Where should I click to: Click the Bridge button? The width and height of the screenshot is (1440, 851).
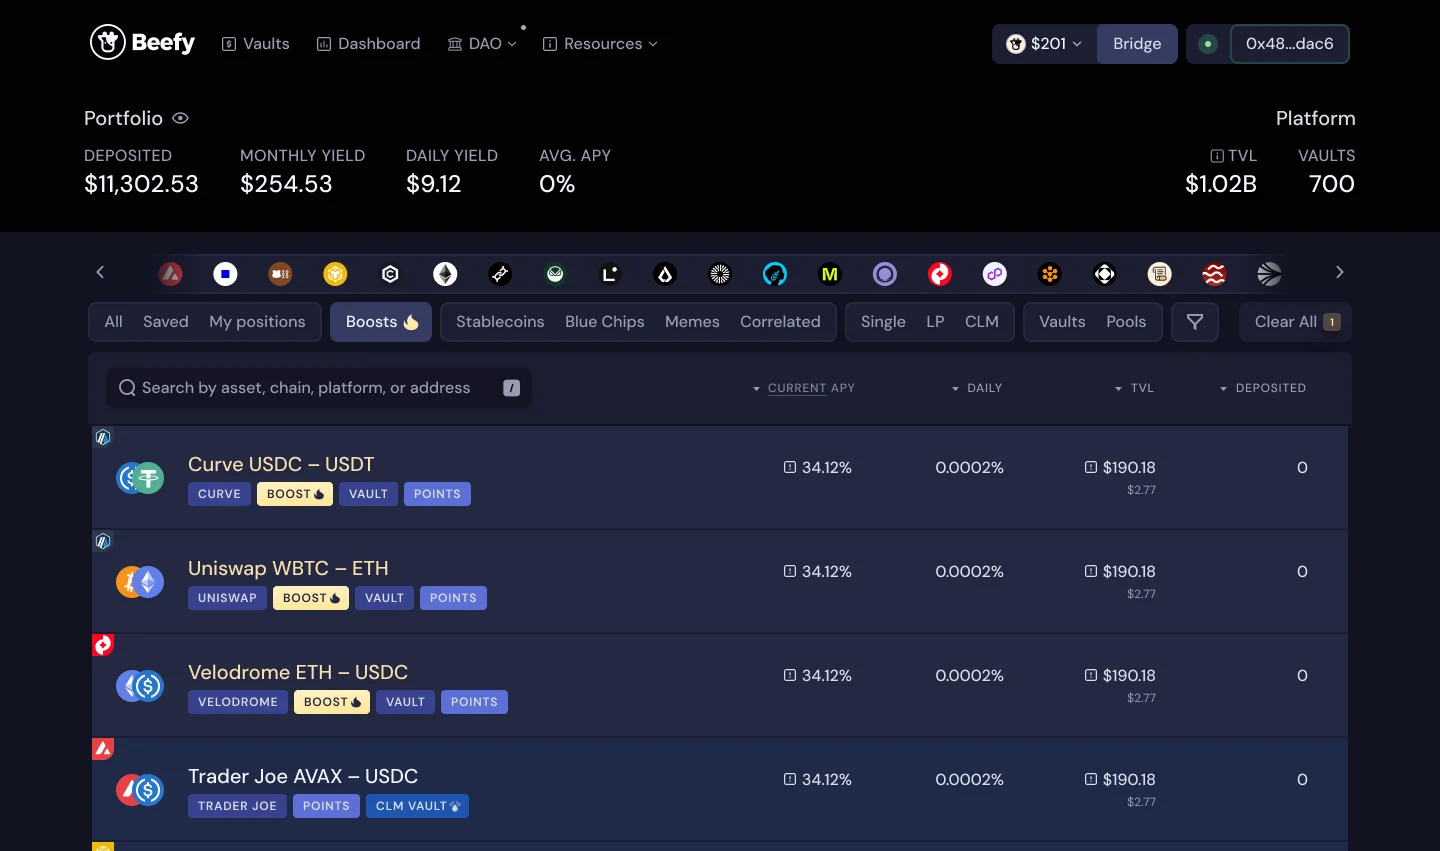point(1137,44)
